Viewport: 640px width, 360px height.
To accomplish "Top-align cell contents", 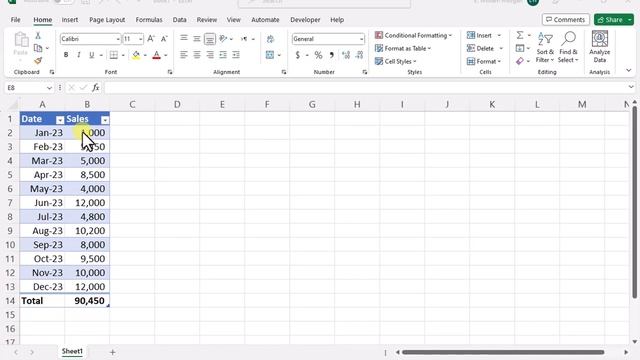I will pyautogui.click(x=184, y=38).
